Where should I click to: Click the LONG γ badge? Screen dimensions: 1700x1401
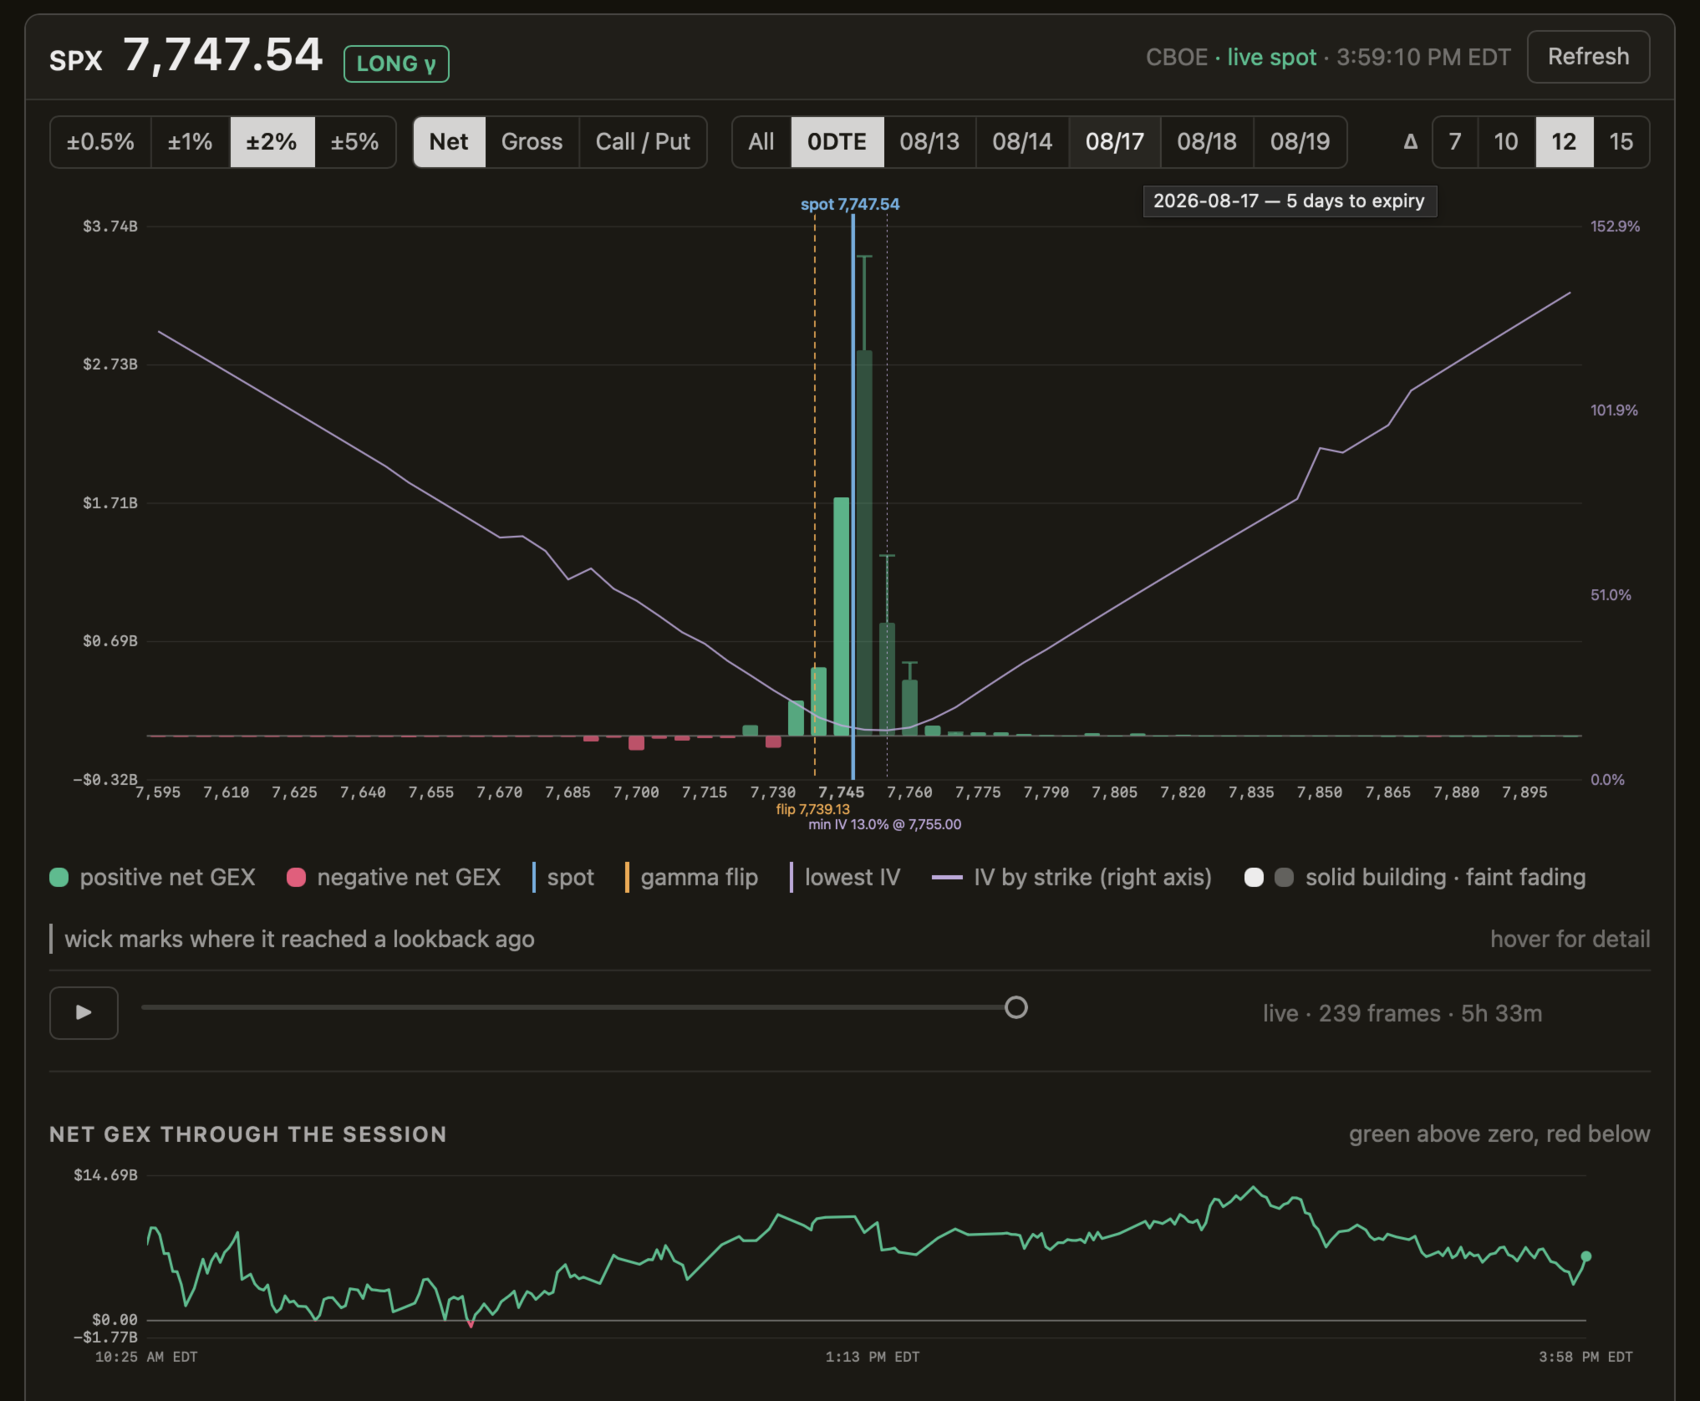coord(396,63)
